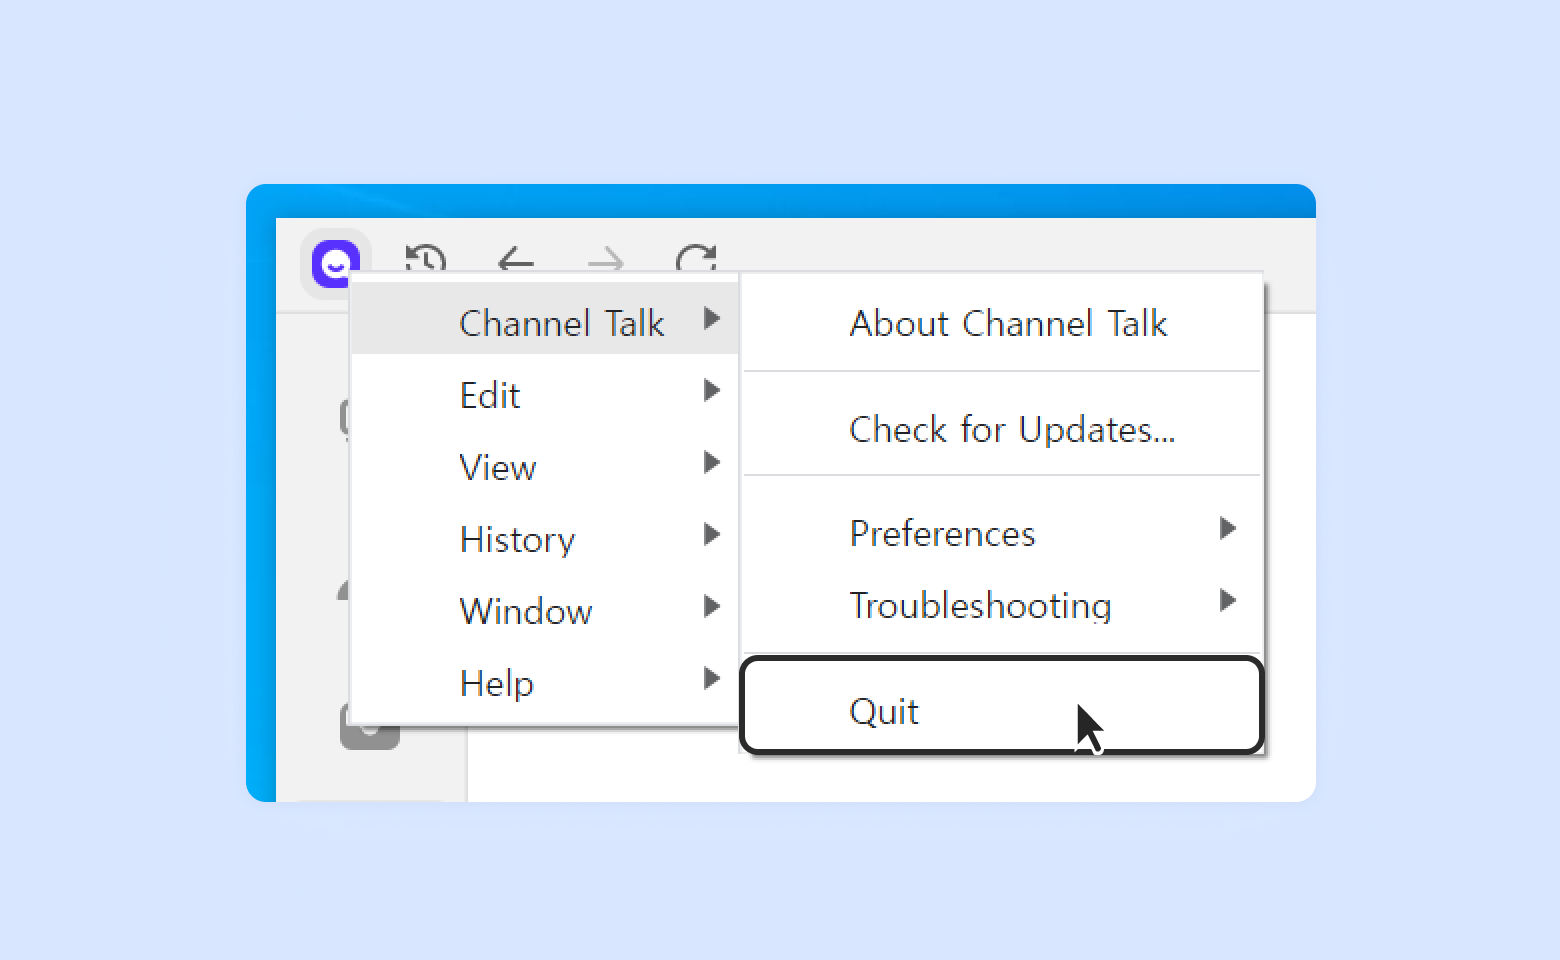The width and height of the screenshot is (1560, 960).
Task: Open the View menu entry
Action: click(x=545, y=463)
